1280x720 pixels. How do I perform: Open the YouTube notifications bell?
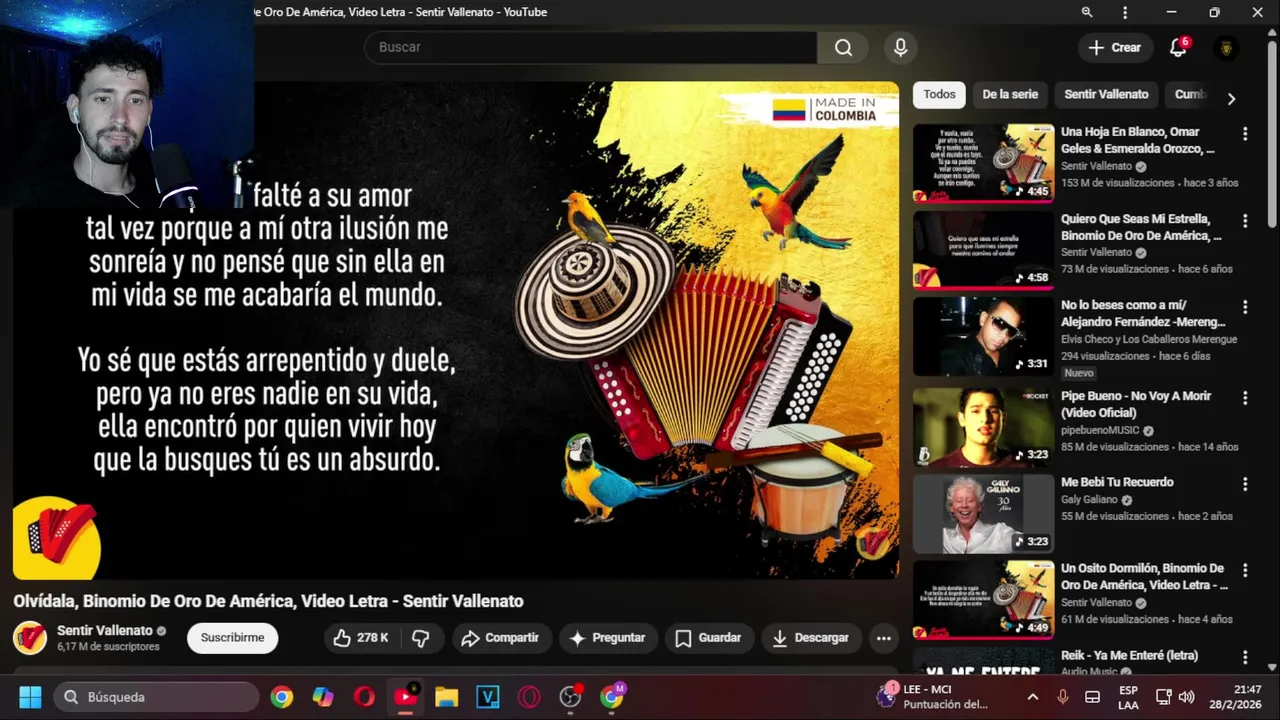pyautogui.click(x=1178, y=47)
